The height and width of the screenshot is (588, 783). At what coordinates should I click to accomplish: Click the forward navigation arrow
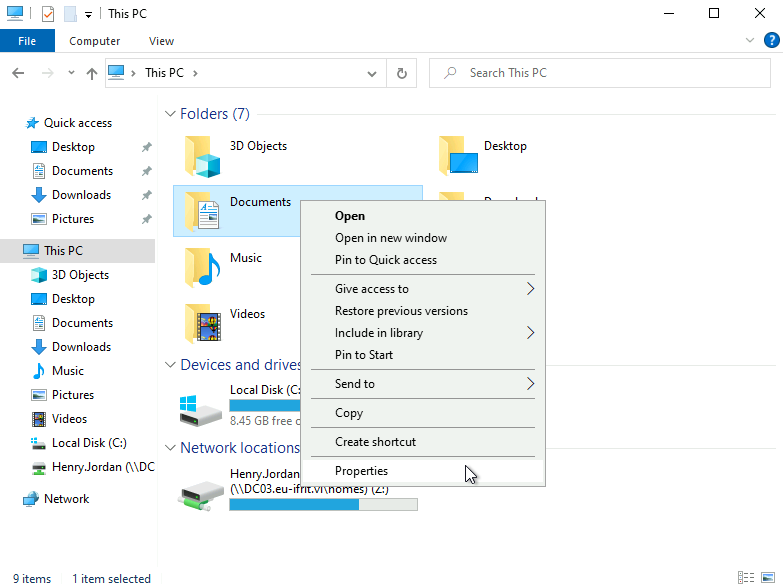(47, 73)
